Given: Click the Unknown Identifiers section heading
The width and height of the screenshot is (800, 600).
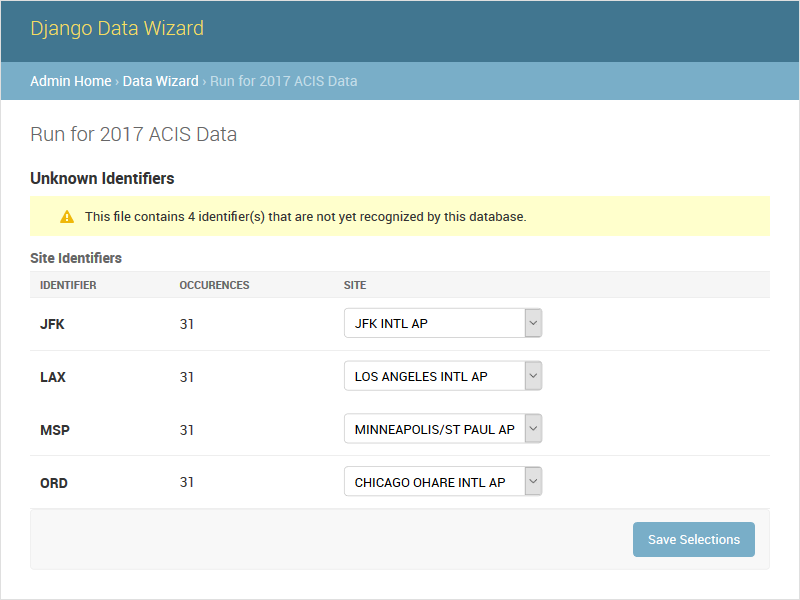Looking at the screenshot, I should (x=101, y=178).
